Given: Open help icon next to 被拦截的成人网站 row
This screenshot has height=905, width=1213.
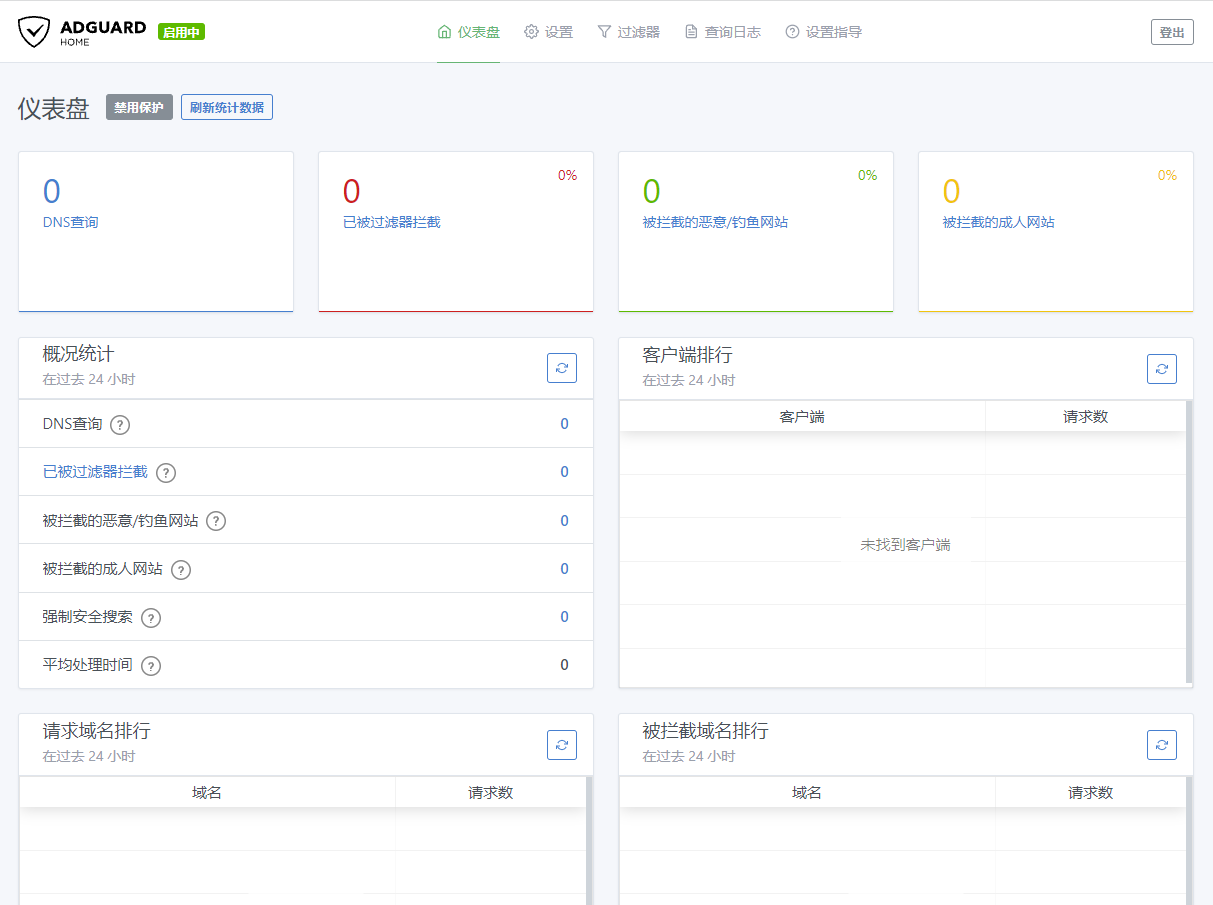Looking at the screenshot, I should [x=181, y=570].
